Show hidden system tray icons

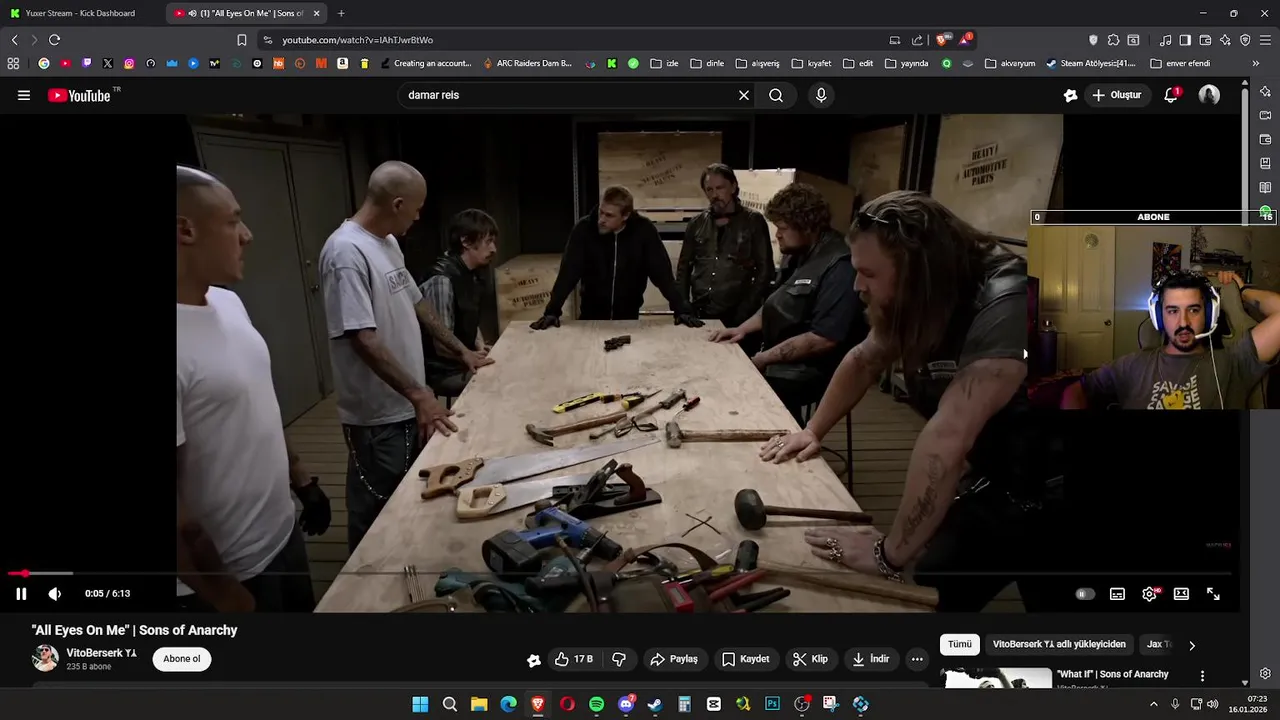pos(1154,704)
